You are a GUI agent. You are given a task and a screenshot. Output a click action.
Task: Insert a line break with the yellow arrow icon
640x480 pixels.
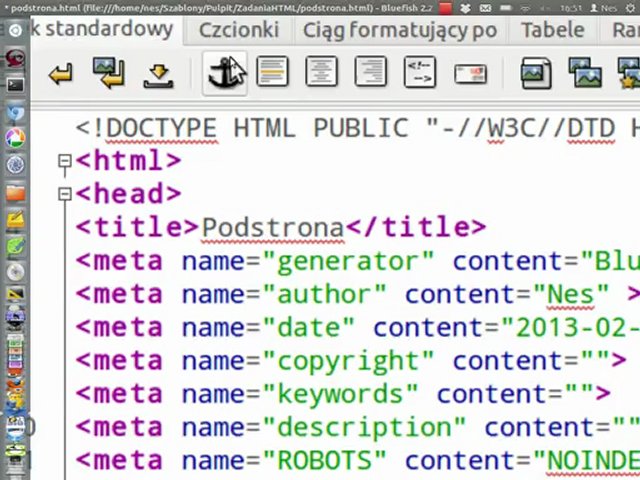coord(61,74)
